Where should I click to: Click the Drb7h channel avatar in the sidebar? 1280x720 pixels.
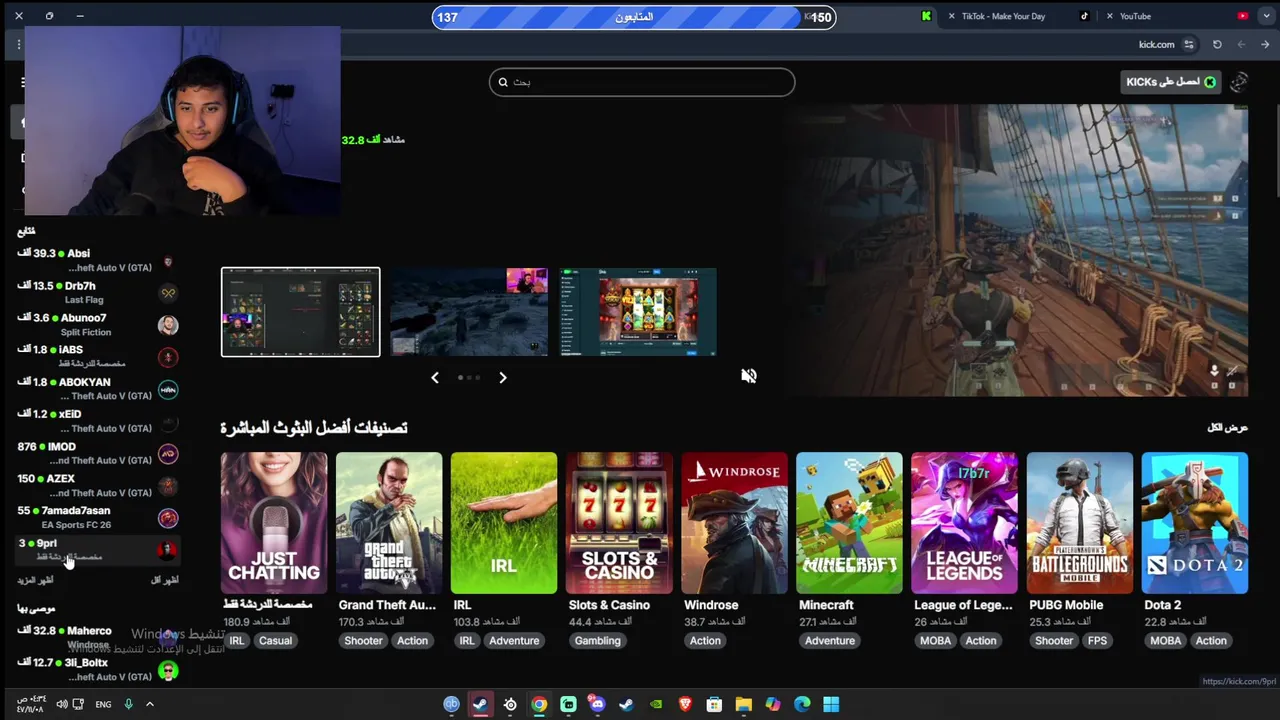168,293
